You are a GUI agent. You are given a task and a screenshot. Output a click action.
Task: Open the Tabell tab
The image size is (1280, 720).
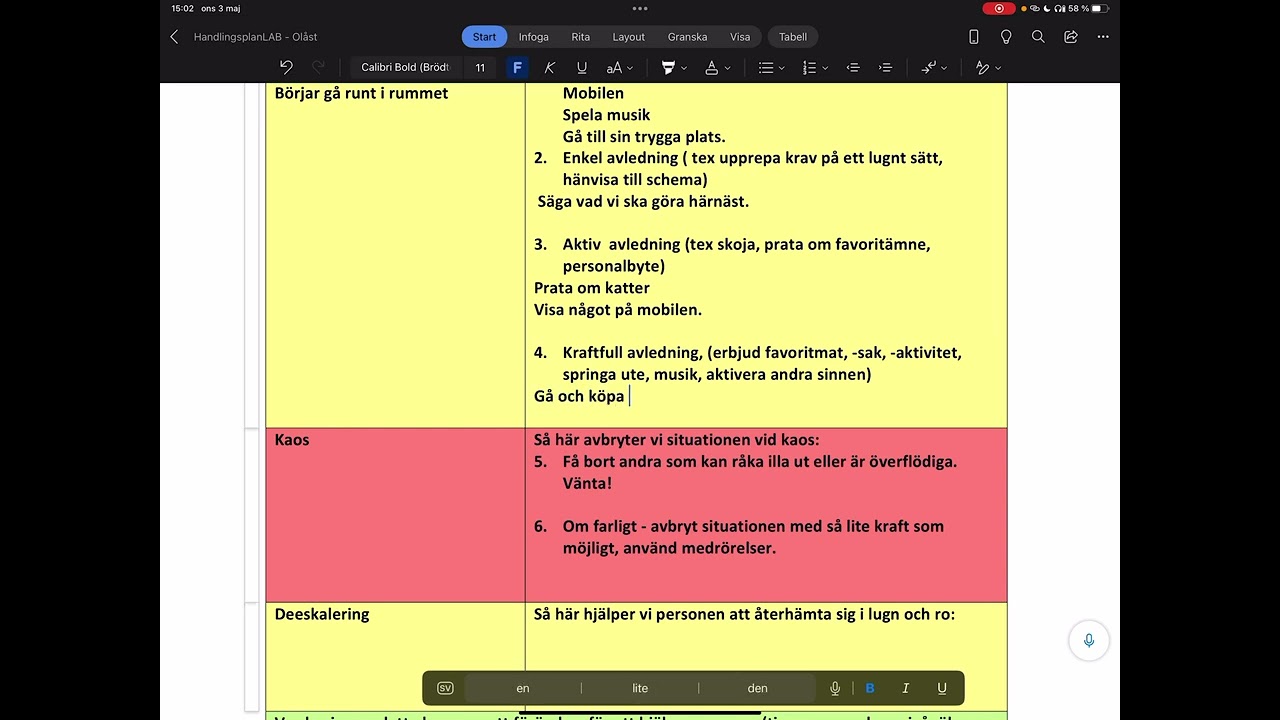793,37
